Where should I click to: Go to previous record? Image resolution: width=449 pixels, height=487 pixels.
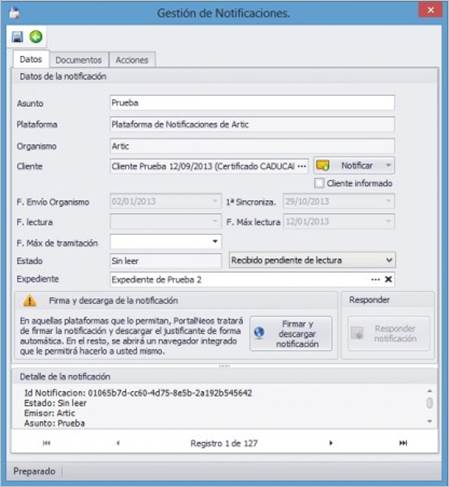(118, 443)
